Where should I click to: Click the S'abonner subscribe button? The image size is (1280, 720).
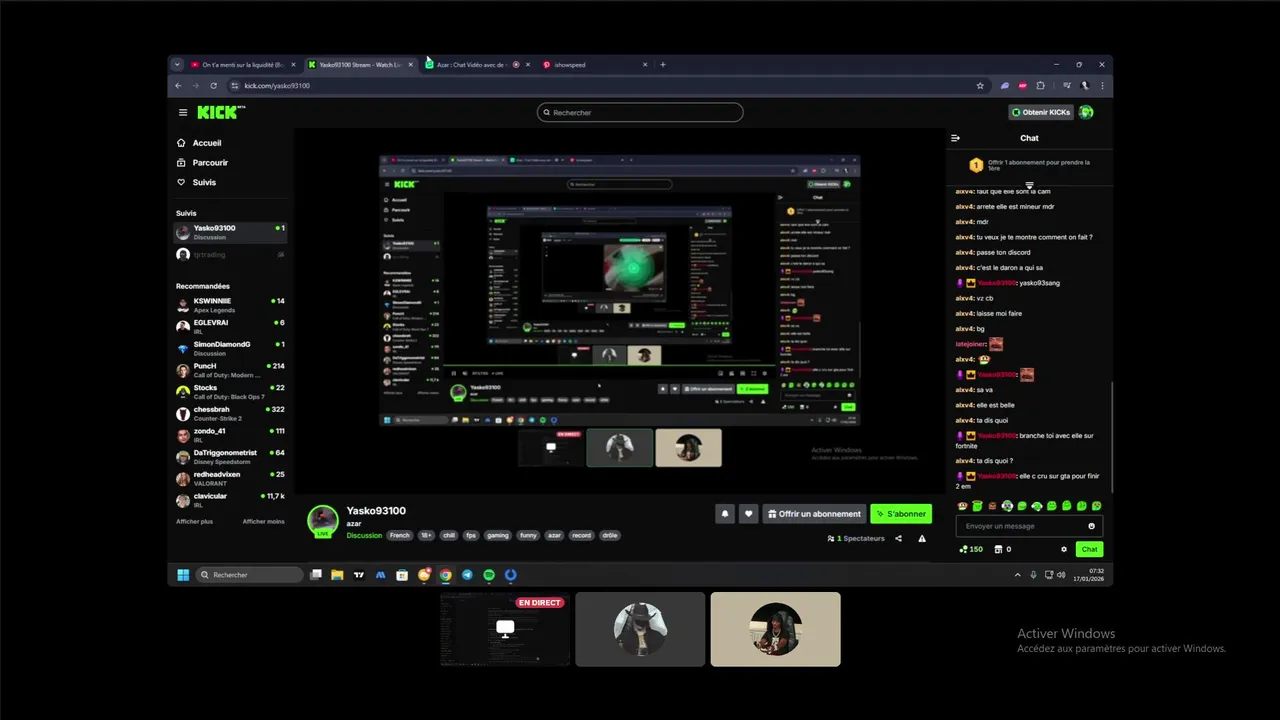[901, 514]
